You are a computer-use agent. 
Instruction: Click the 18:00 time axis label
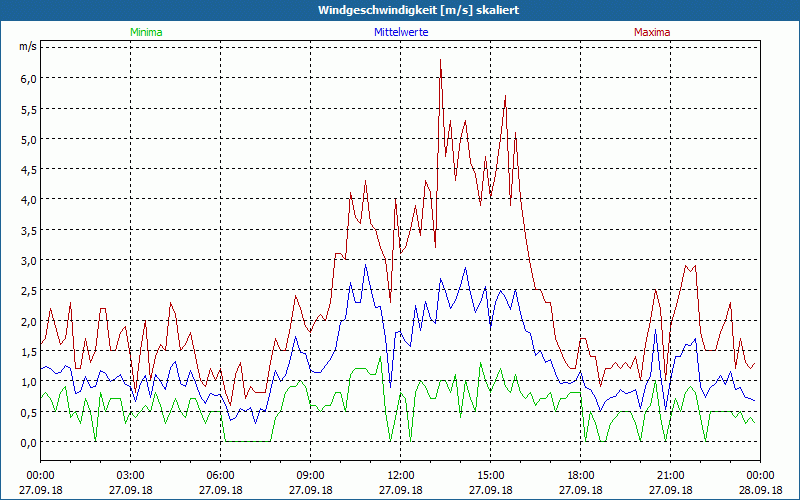[x=581, y=476]
